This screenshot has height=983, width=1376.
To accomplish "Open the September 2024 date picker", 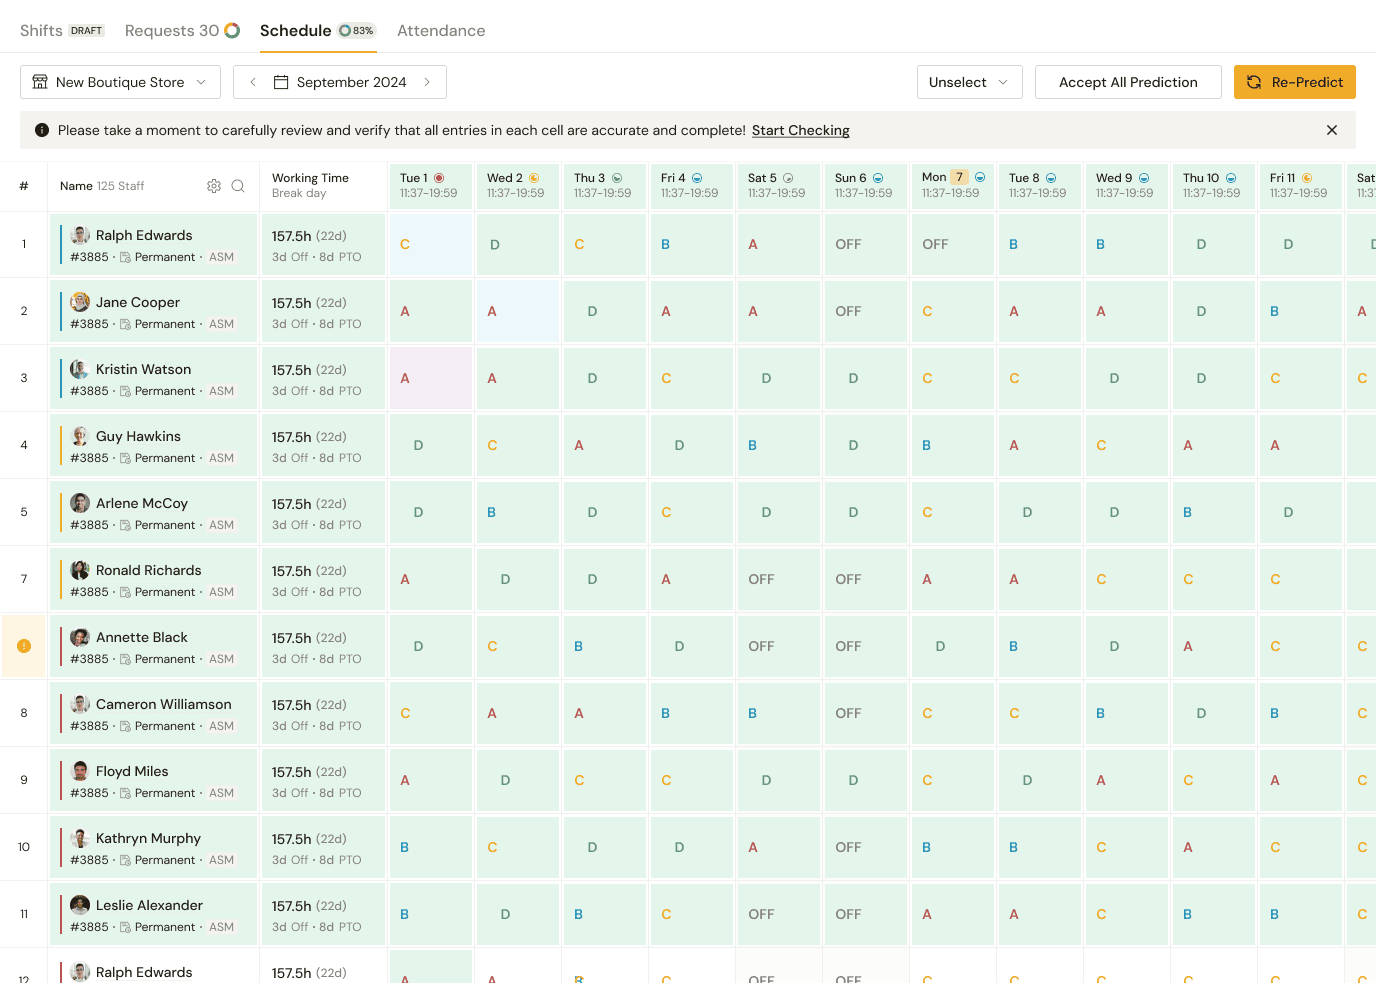I will click(x=340, y=82).
